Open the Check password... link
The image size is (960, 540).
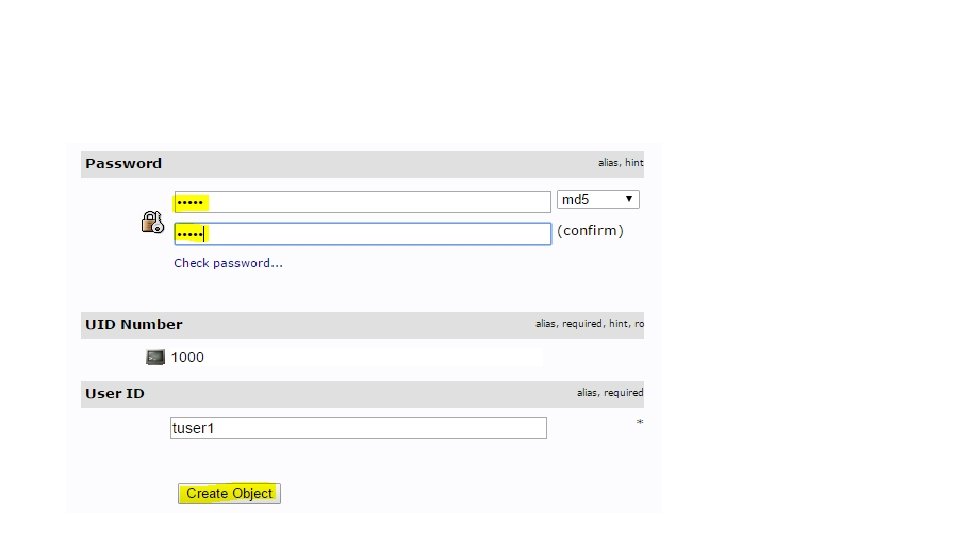pos(228,263)
